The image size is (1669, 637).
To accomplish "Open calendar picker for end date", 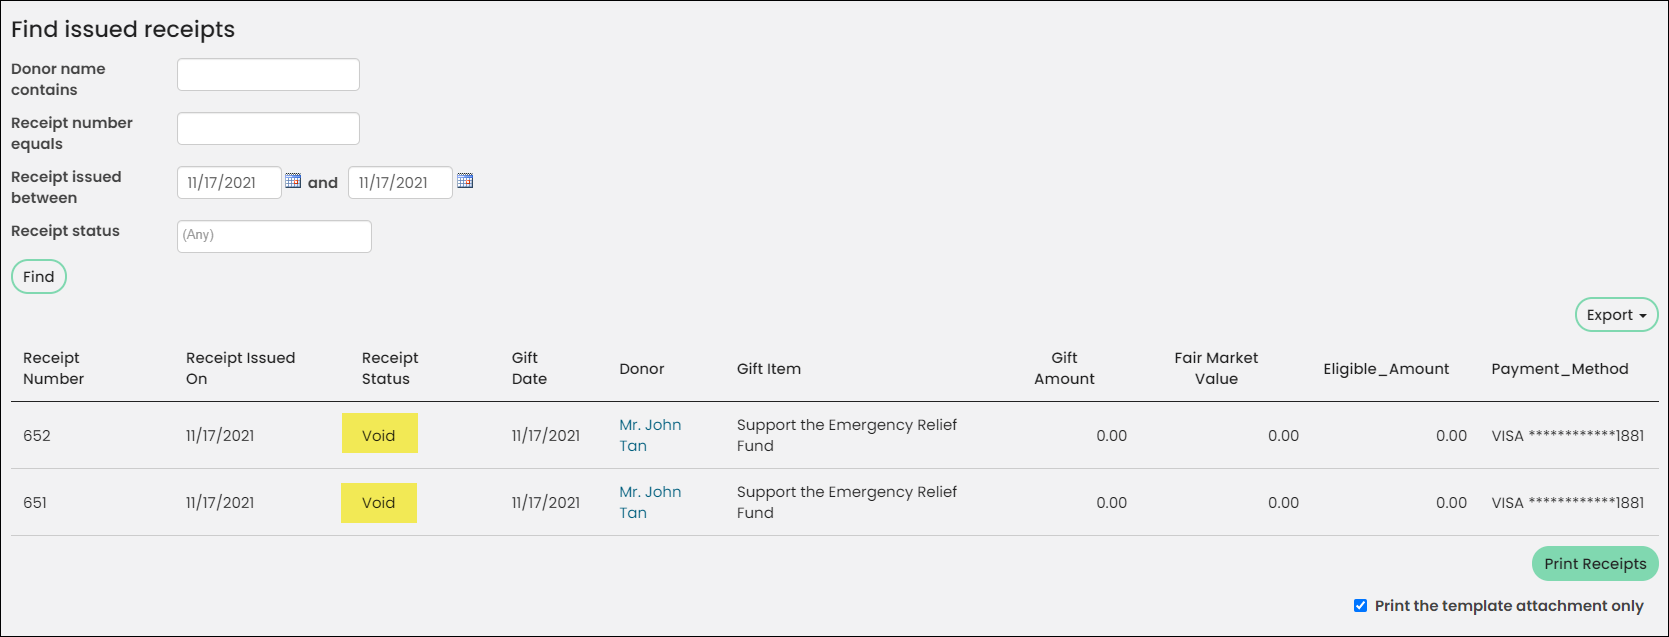I will coord(465,181).
